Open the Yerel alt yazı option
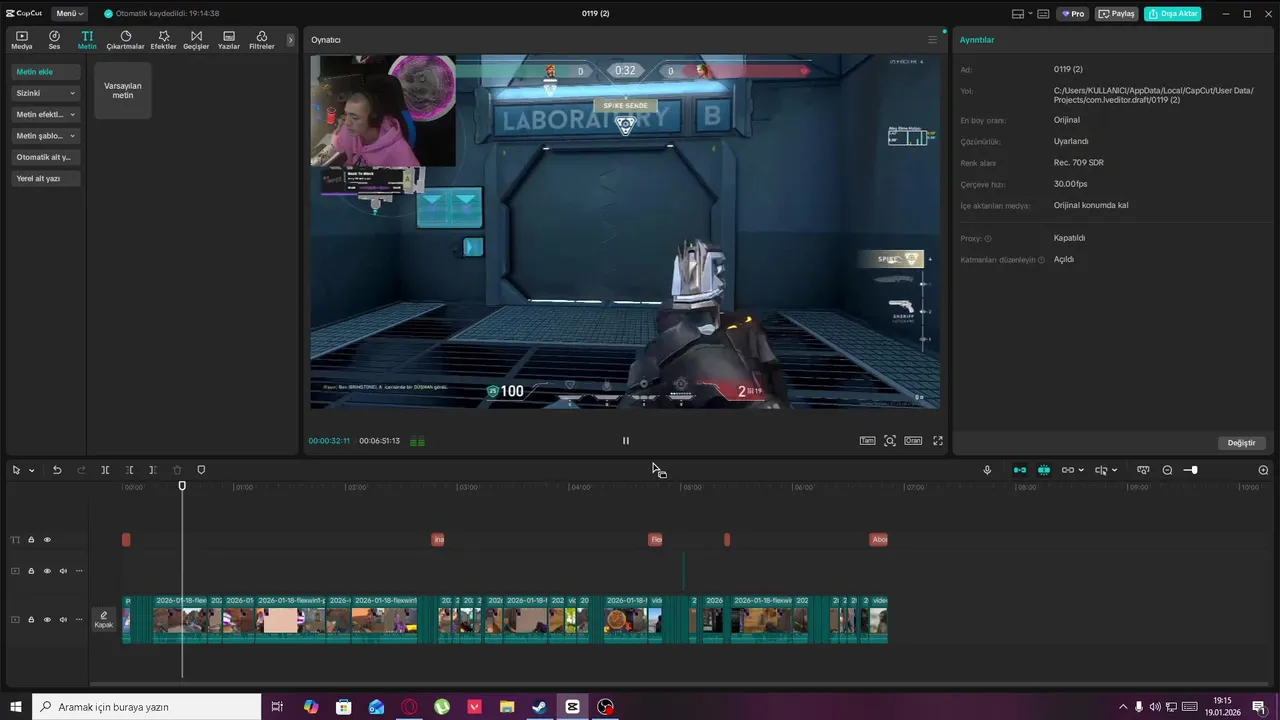This screenshot has width=1280, height=720. tap(46, 178)
